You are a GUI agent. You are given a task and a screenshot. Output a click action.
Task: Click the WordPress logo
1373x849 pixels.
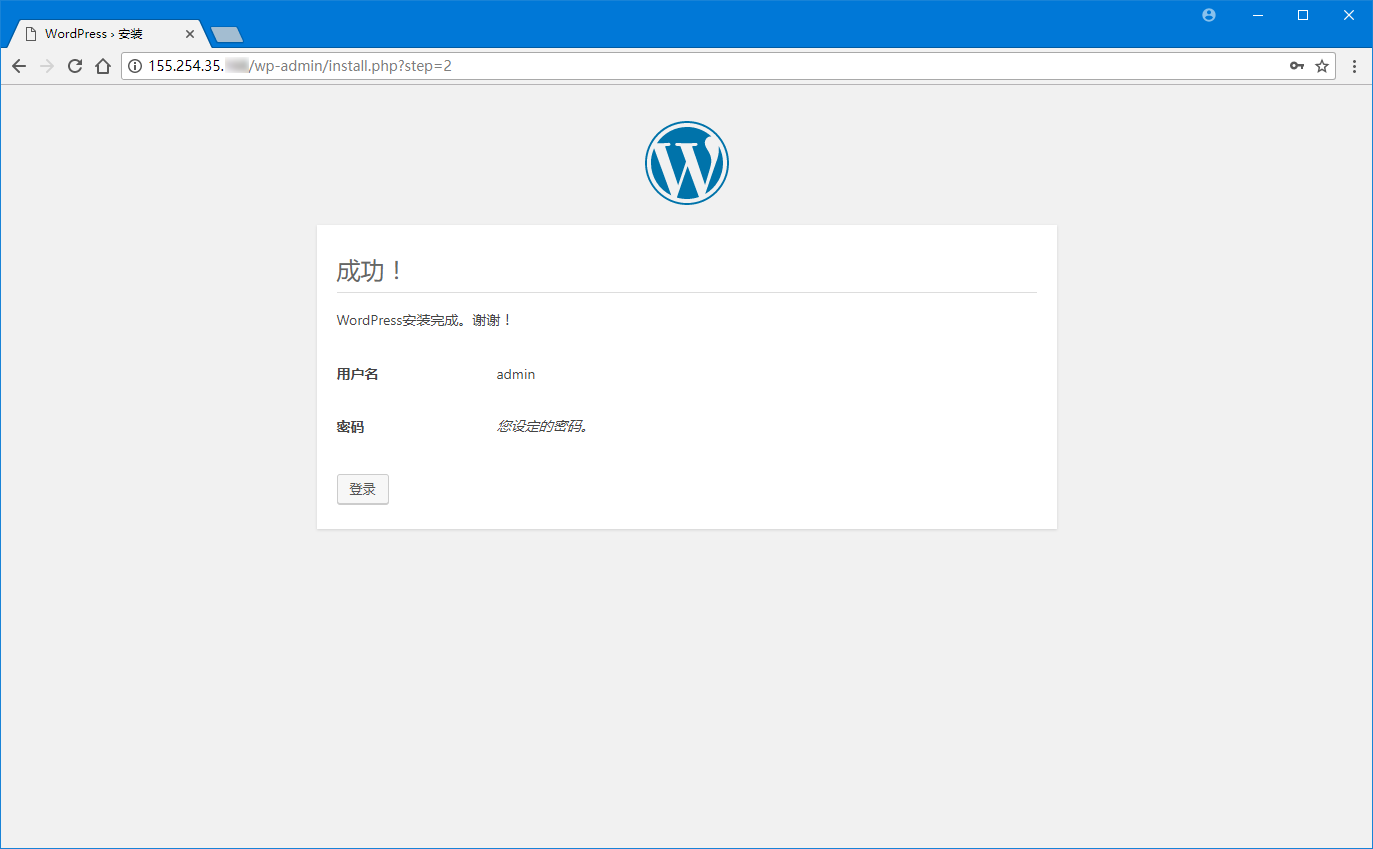click(x=686, y=163)
